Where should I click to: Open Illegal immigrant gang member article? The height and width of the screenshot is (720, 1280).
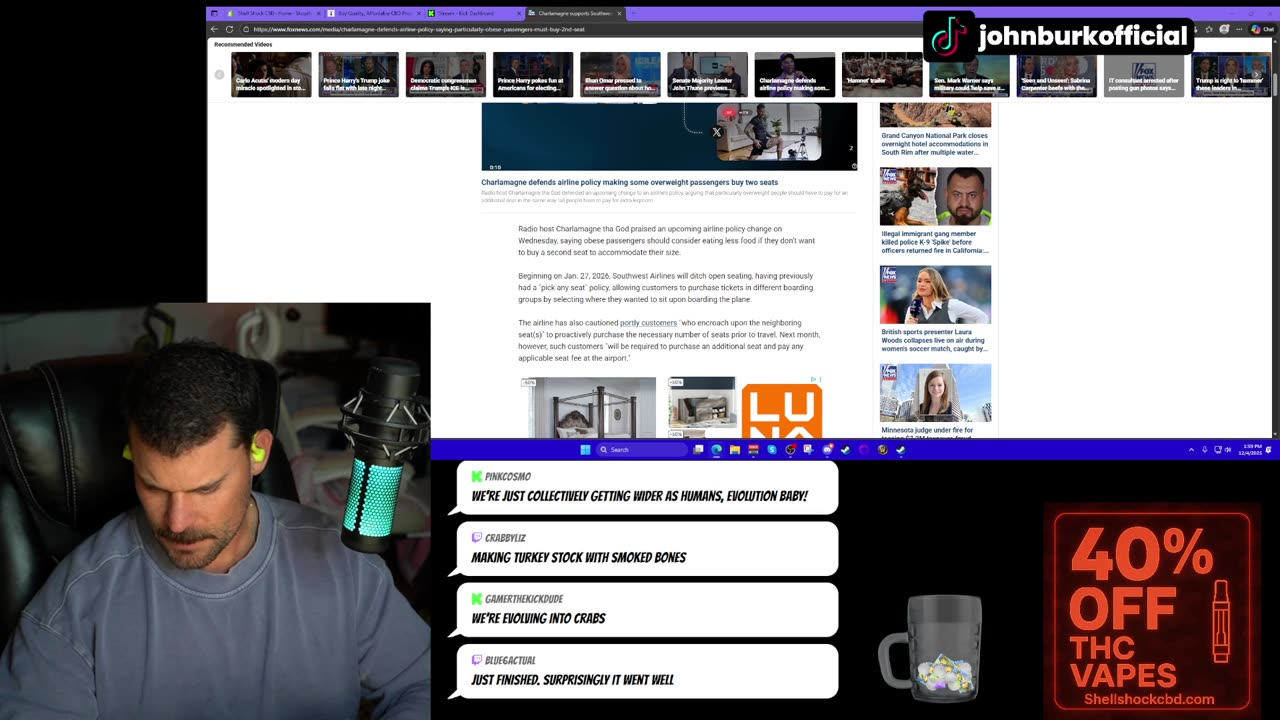coord(935,242)
